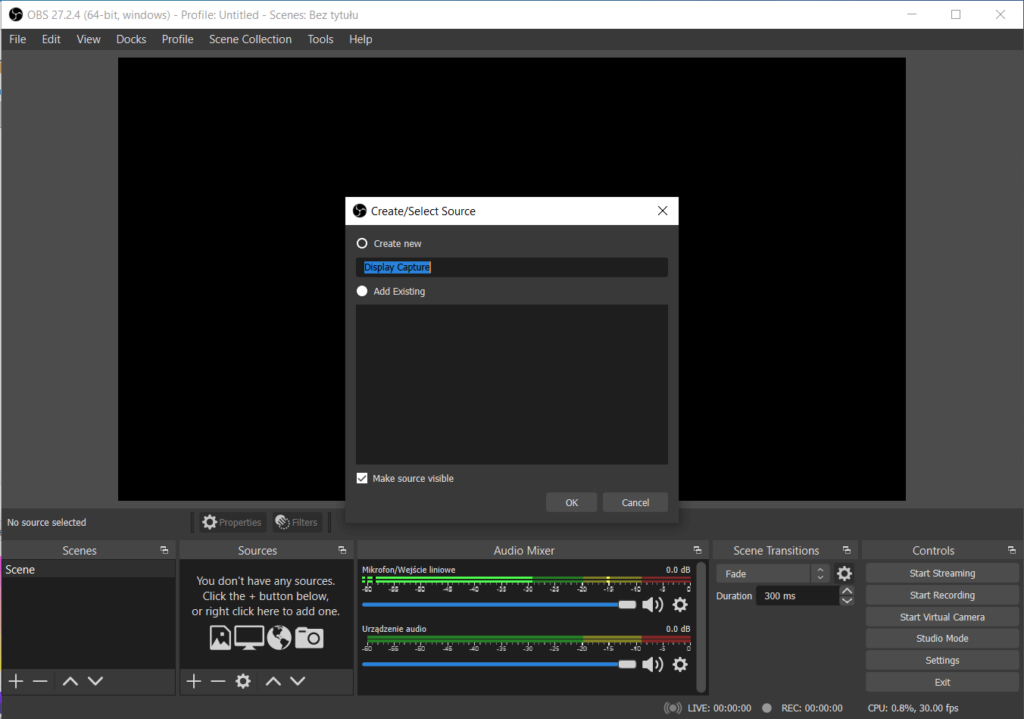Click the CPU 0.8%, 30.00 fps status

pos(912,708)
